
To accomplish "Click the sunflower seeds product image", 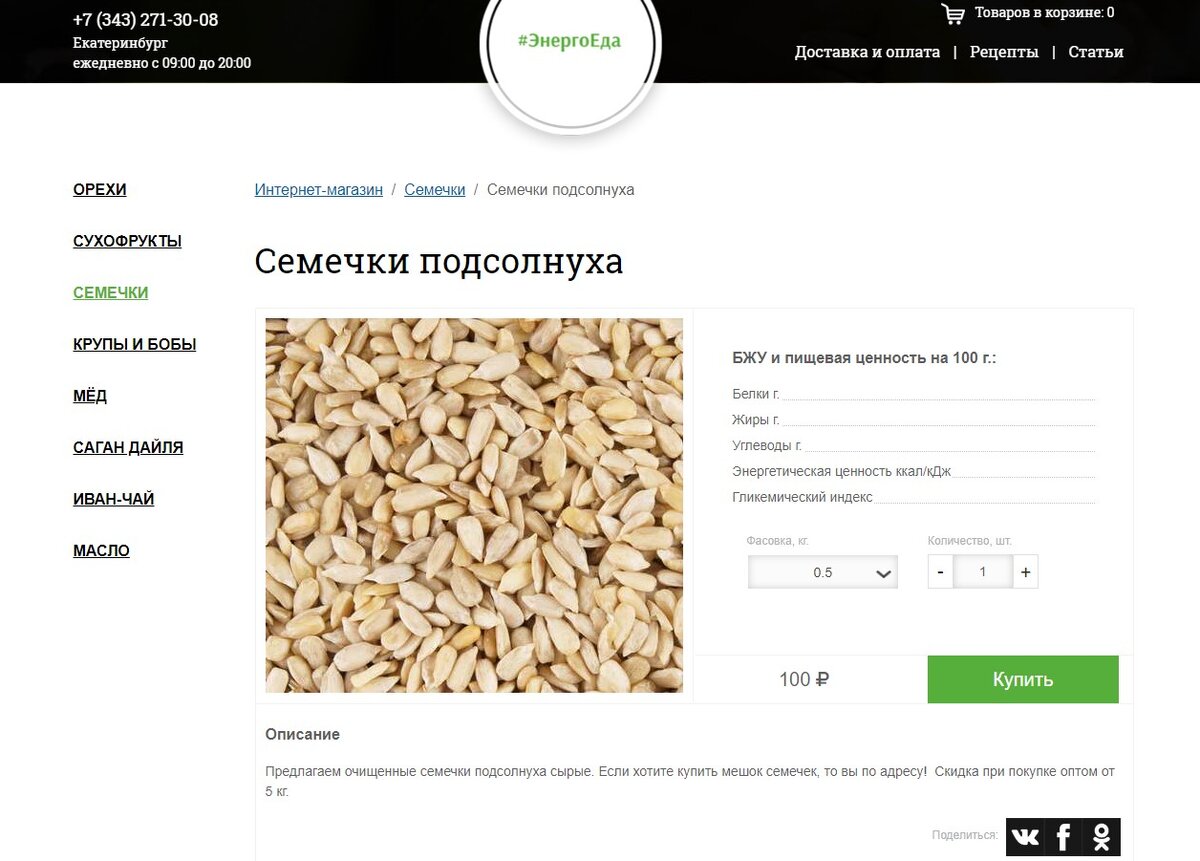I will tap(474, 505).
